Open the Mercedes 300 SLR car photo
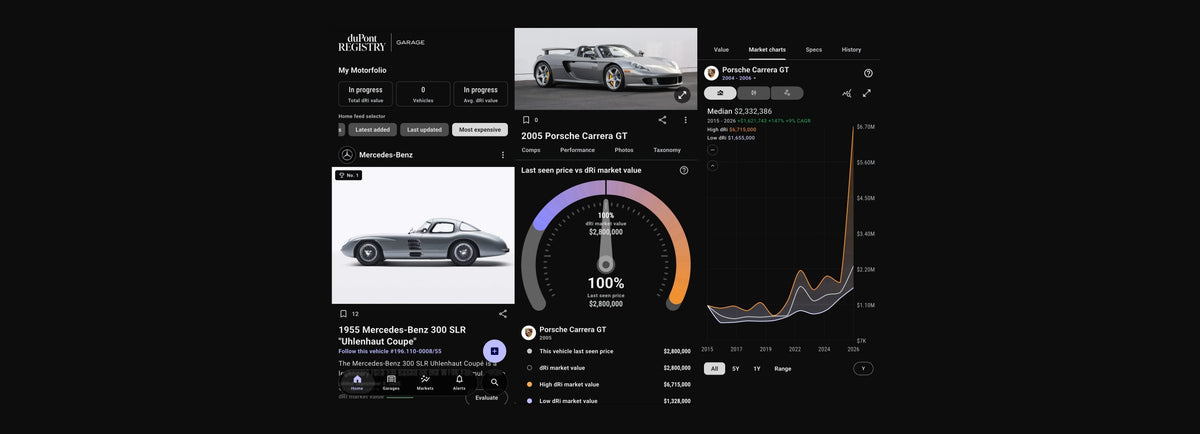The height and width of the screenshot is (434, 1200). [x=423, y=235]
